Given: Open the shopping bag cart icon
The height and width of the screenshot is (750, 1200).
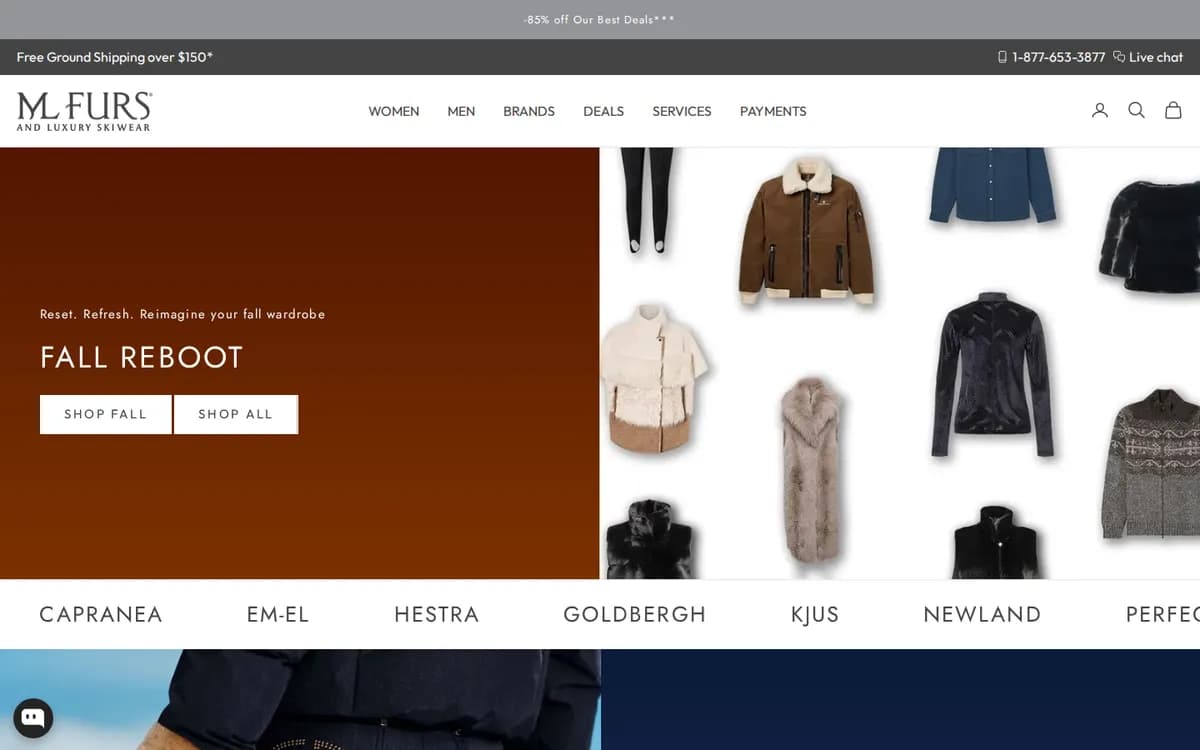Looking at the screenshot, I should tap(1173, 111).
